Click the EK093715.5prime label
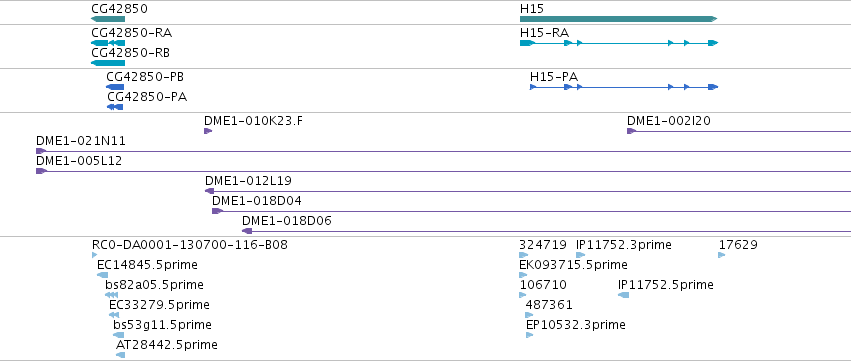This screenshot has height=361, width=851. click(573, 265)
